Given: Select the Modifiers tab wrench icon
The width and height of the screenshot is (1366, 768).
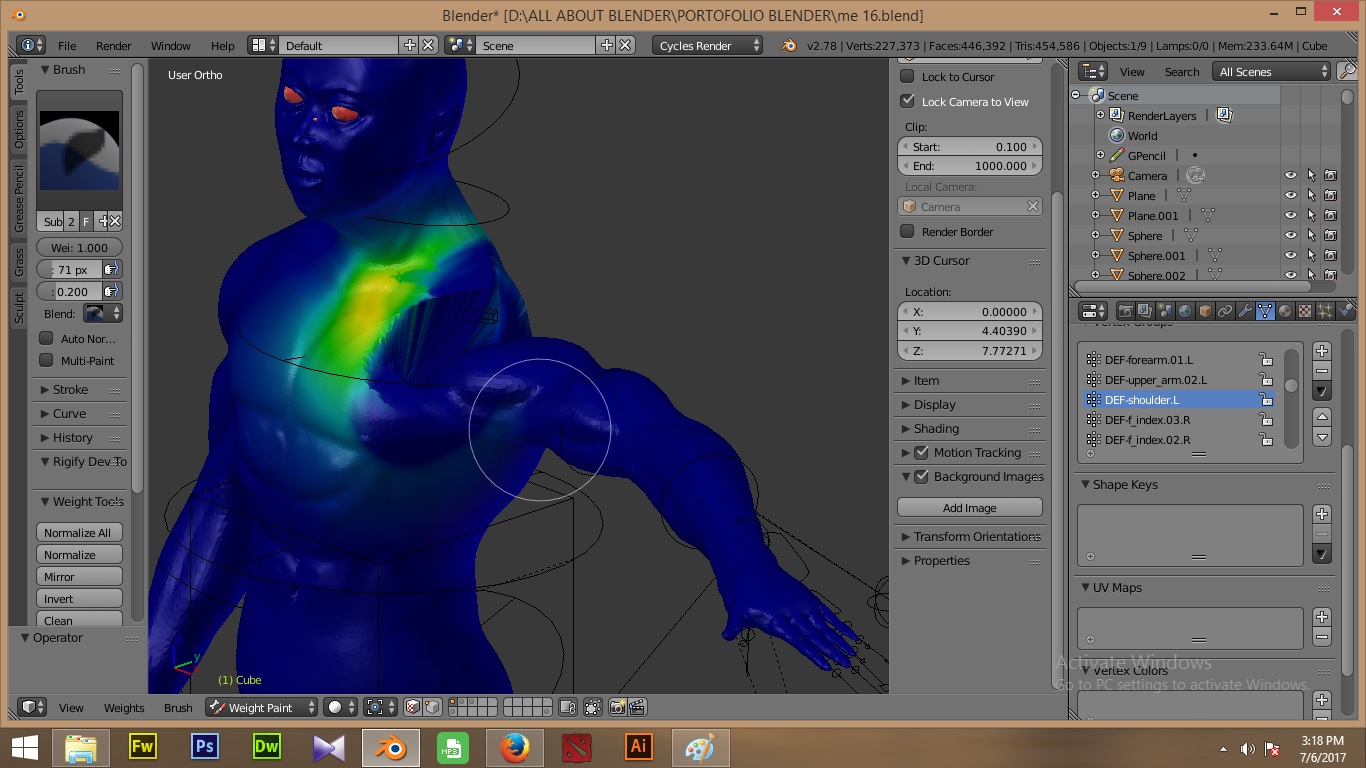Looking at the screenshot, I should click(x=1246, y=311).
